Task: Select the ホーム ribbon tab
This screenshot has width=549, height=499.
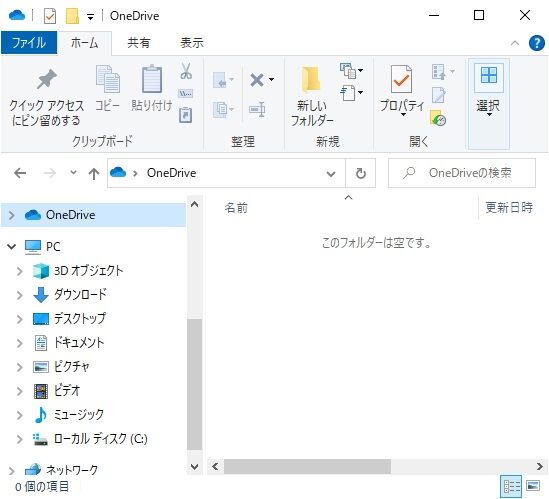Action: pos(84,43)
